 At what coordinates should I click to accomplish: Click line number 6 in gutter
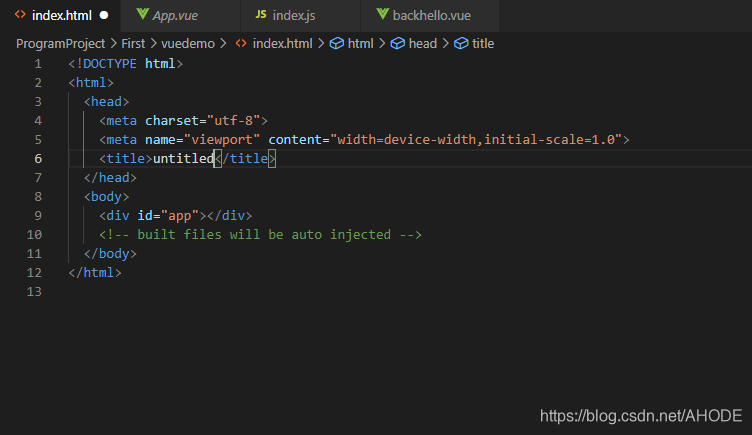(x=38, y=159)
